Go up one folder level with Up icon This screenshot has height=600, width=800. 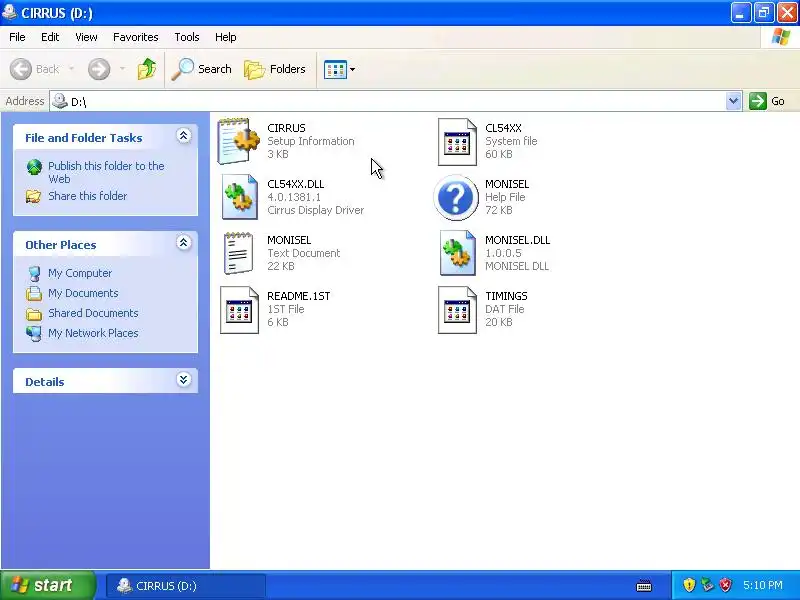point(147,69)
